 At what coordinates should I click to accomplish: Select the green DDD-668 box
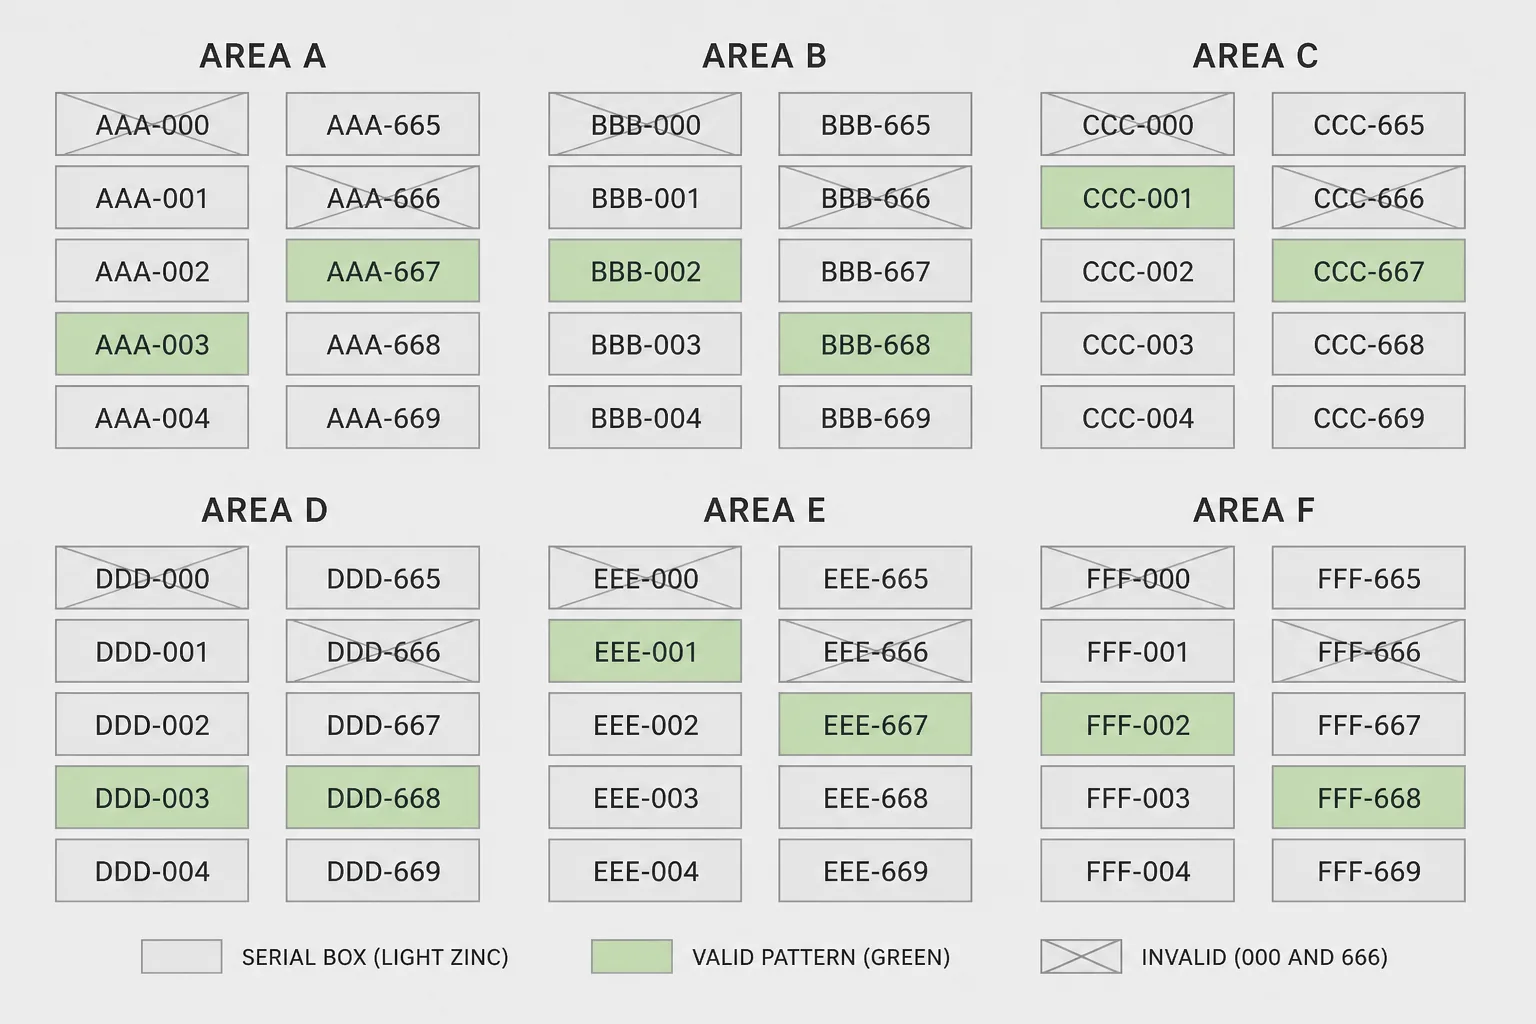[x=383, y=797]
